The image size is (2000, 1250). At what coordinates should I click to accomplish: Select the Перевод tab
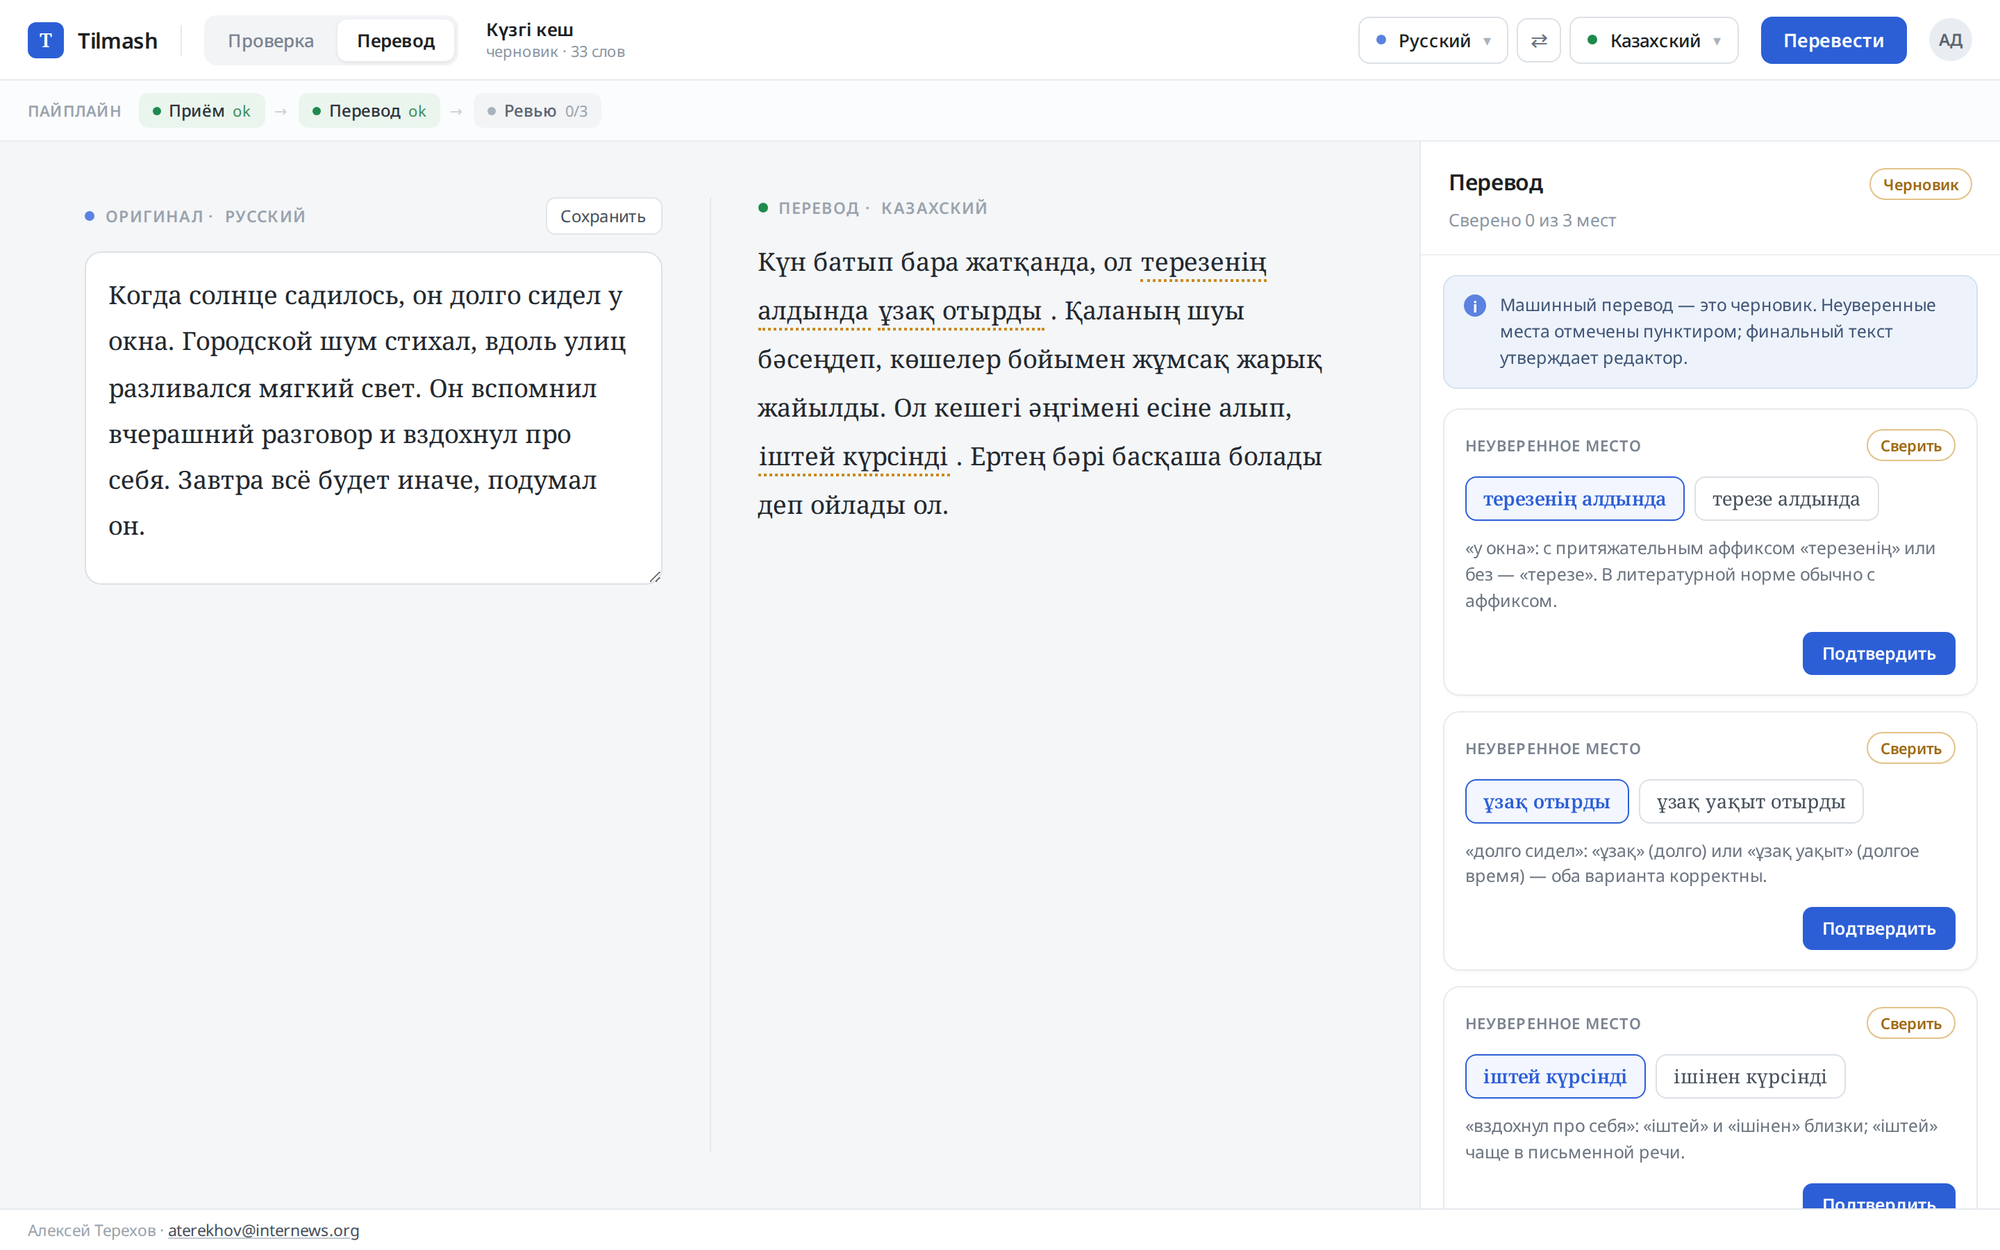click(396, 41)
